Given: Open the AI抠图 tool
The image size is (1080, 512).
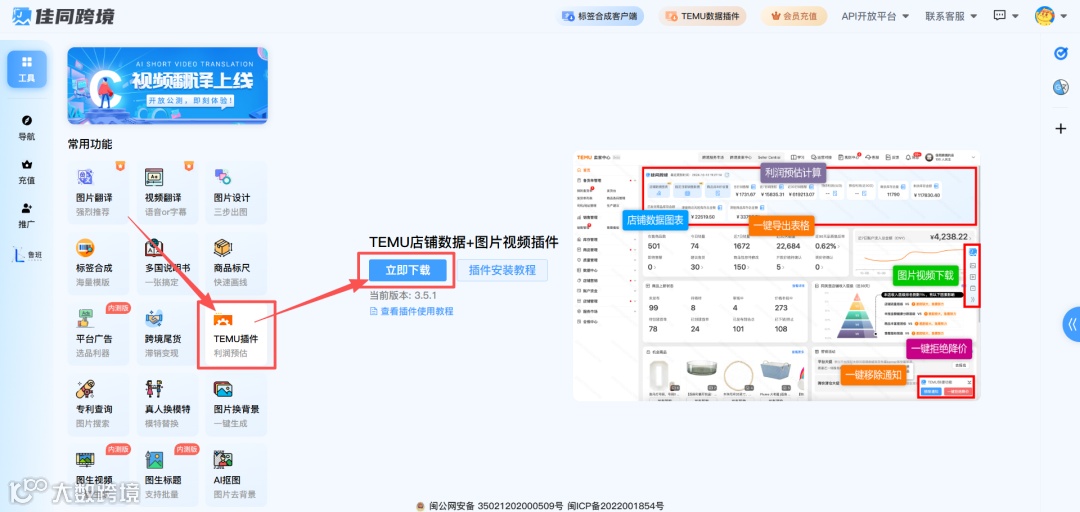Looking at the screenshot, I should point(236,475).
